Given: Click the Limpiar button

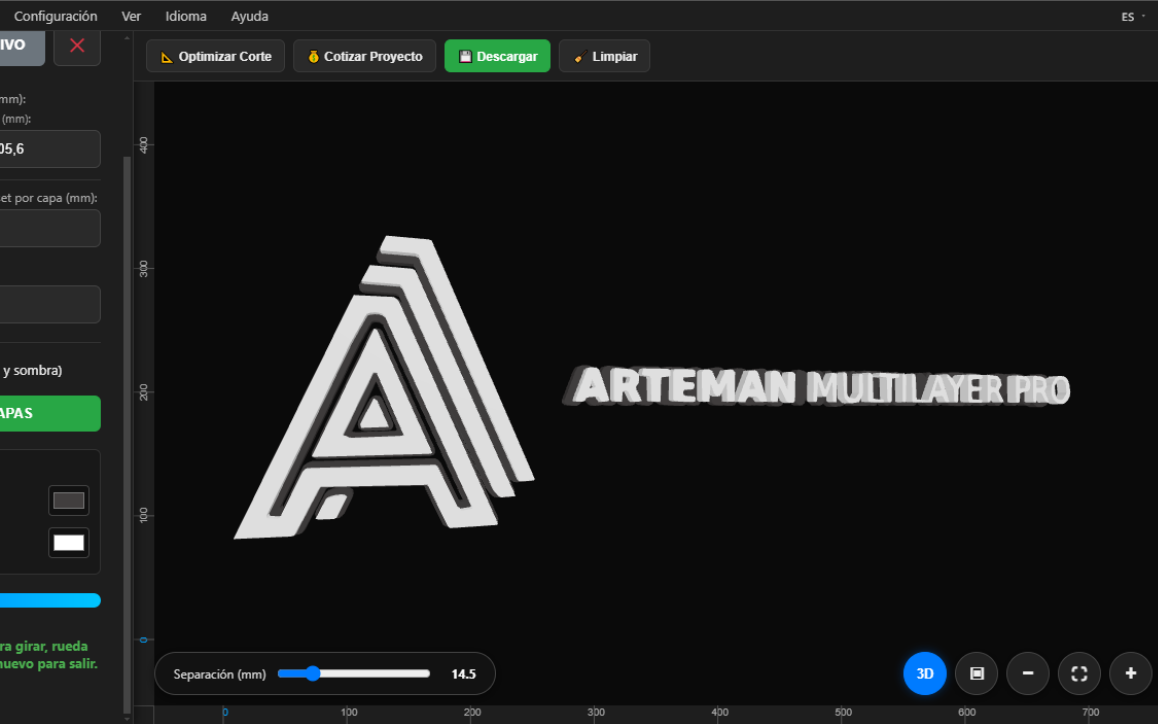Looking at the screenshot, I should click(604, 56).
